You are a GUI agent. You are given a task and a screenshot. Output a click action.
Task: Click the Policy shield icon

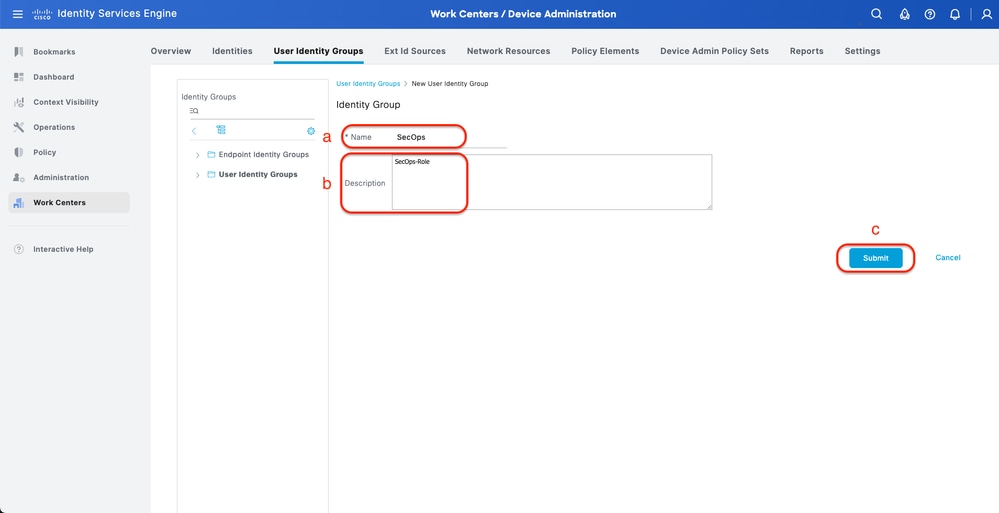coord(18,152)
